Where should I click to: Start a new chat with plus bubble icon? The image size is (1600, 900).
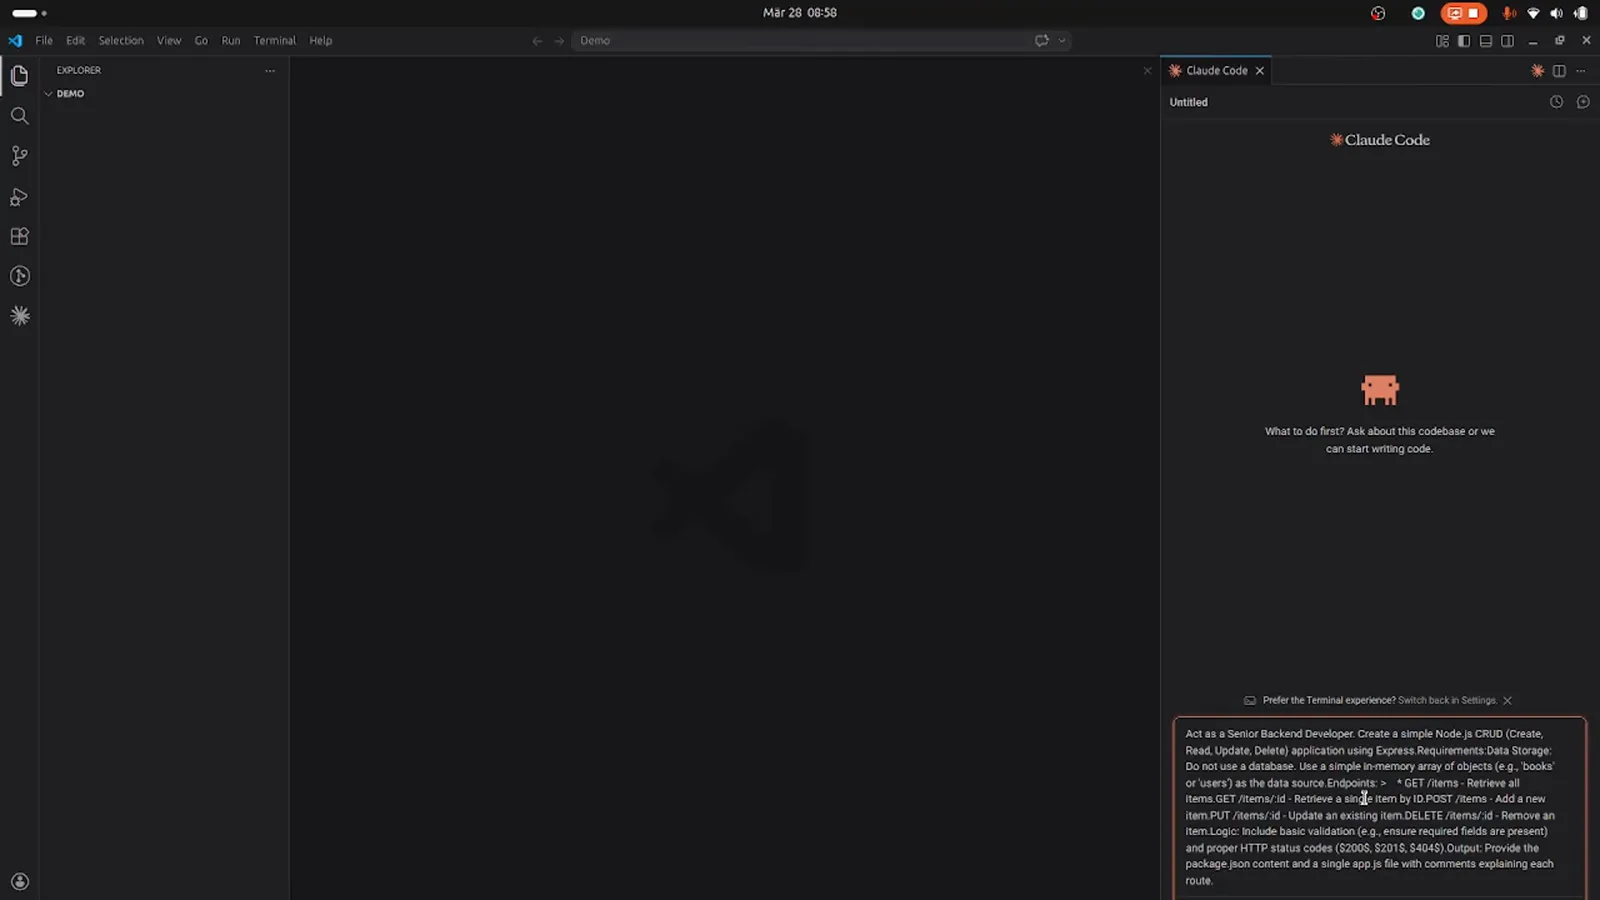1583,102
